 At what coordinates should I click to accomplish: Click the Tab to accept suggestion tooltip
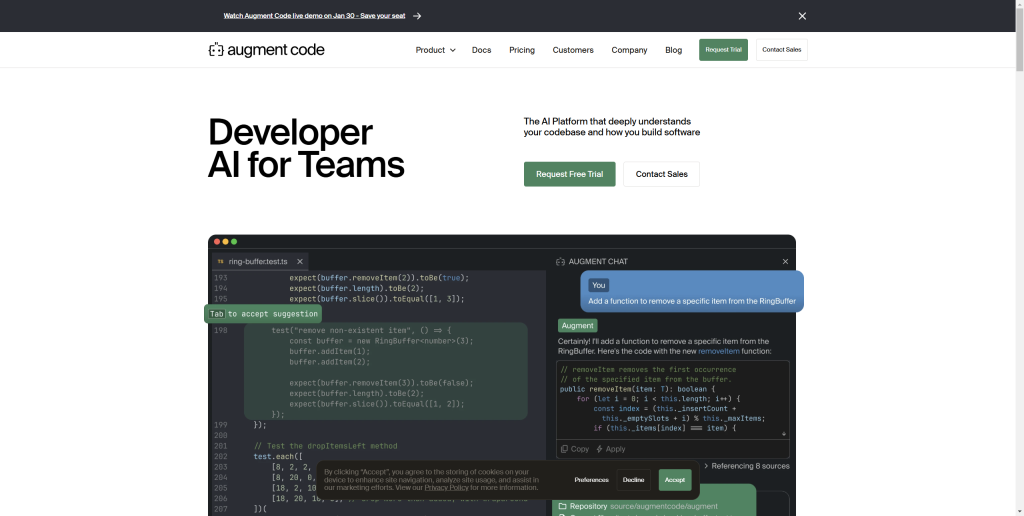point(263,314)
